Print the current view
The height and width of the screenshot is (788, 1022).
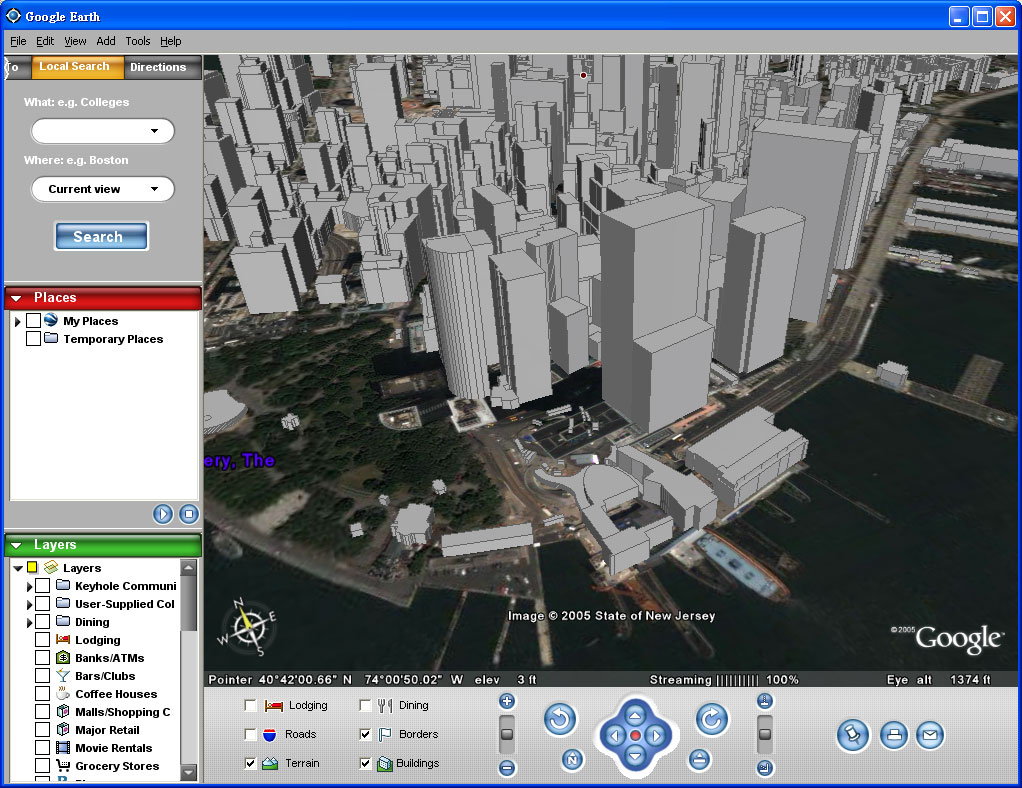894,735
